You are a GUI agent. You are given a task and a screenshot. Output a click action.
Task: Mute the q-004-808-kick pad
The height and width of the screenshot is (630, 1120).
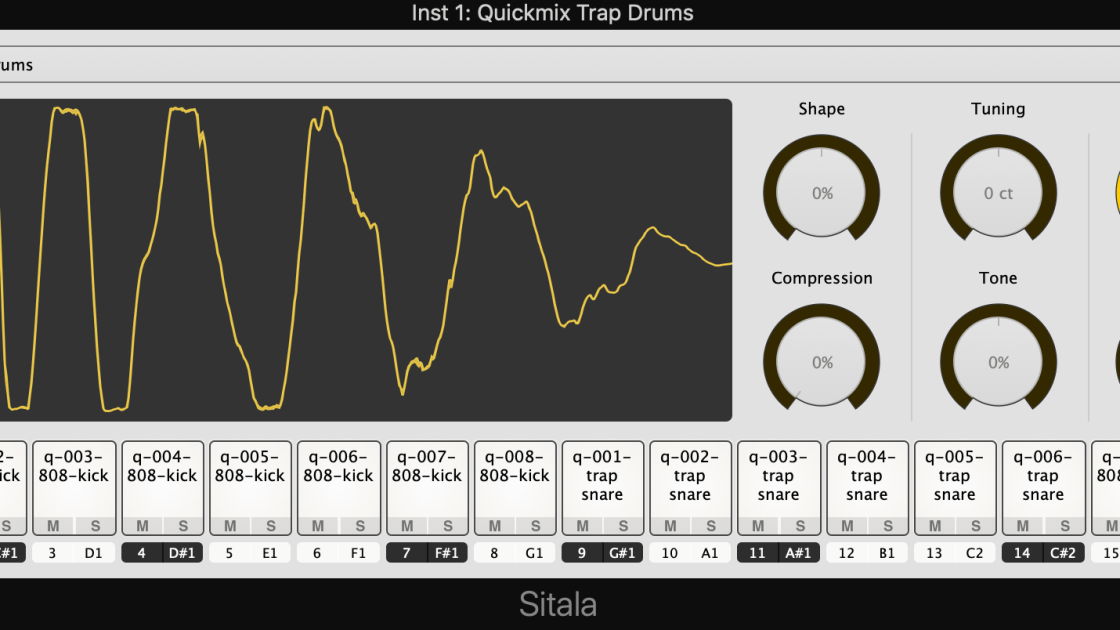click(x=143, y=526)
